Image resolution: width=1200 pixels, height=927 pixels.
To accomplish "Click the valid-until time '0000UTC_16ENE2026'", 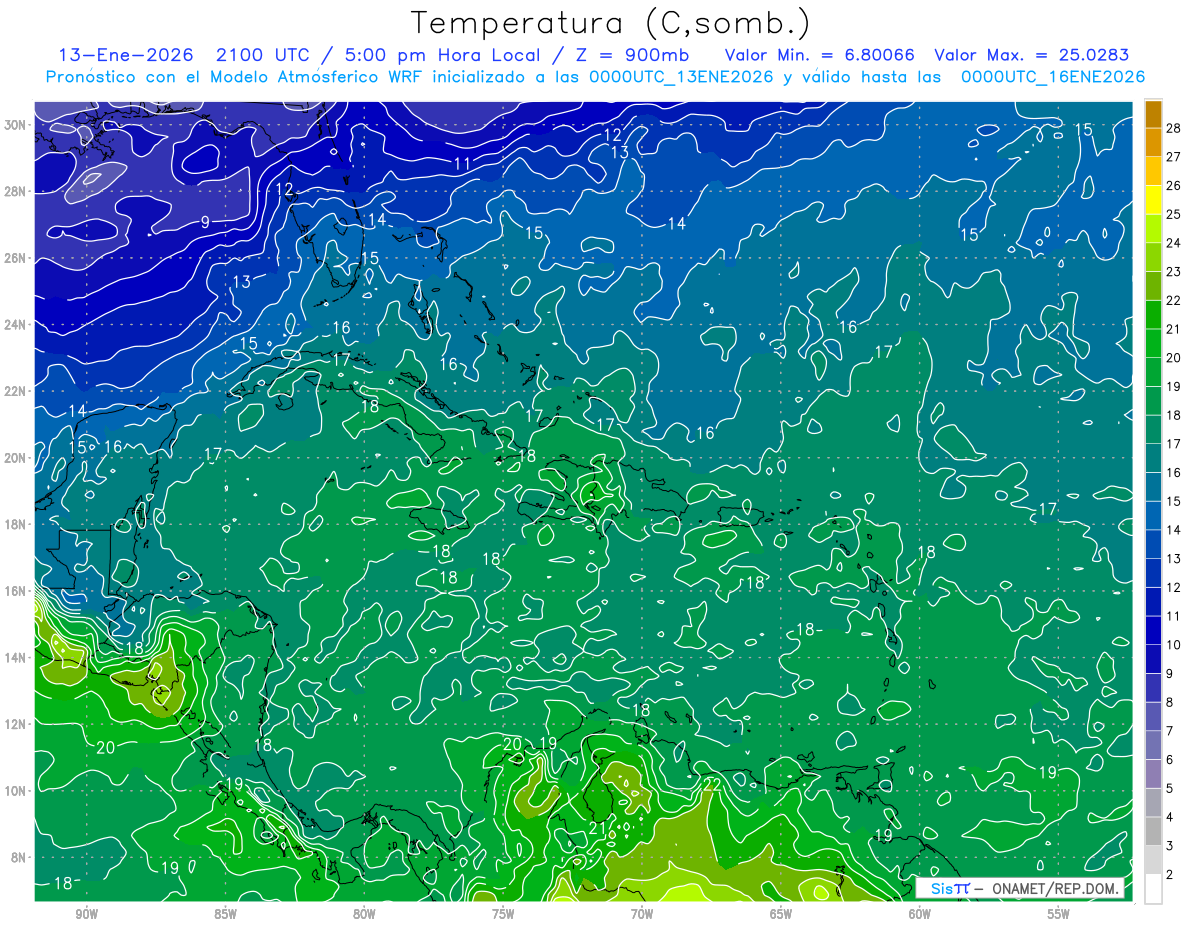I will 1053,77.
